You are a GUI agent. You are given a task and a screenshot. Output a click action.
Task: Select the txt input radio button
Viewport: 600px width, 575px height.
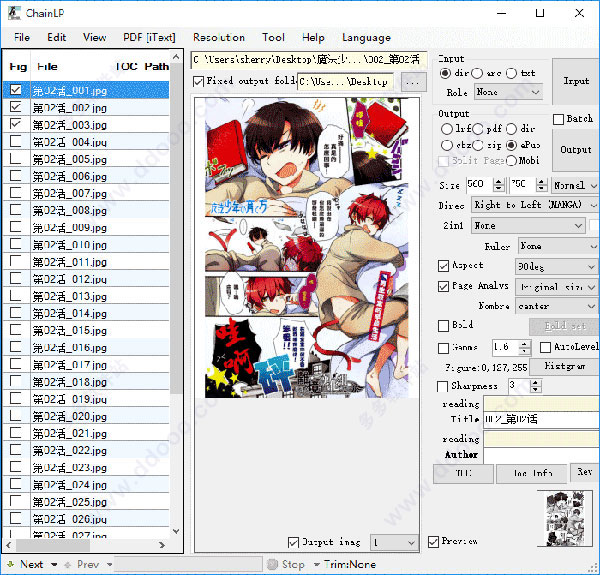[512, 73]
